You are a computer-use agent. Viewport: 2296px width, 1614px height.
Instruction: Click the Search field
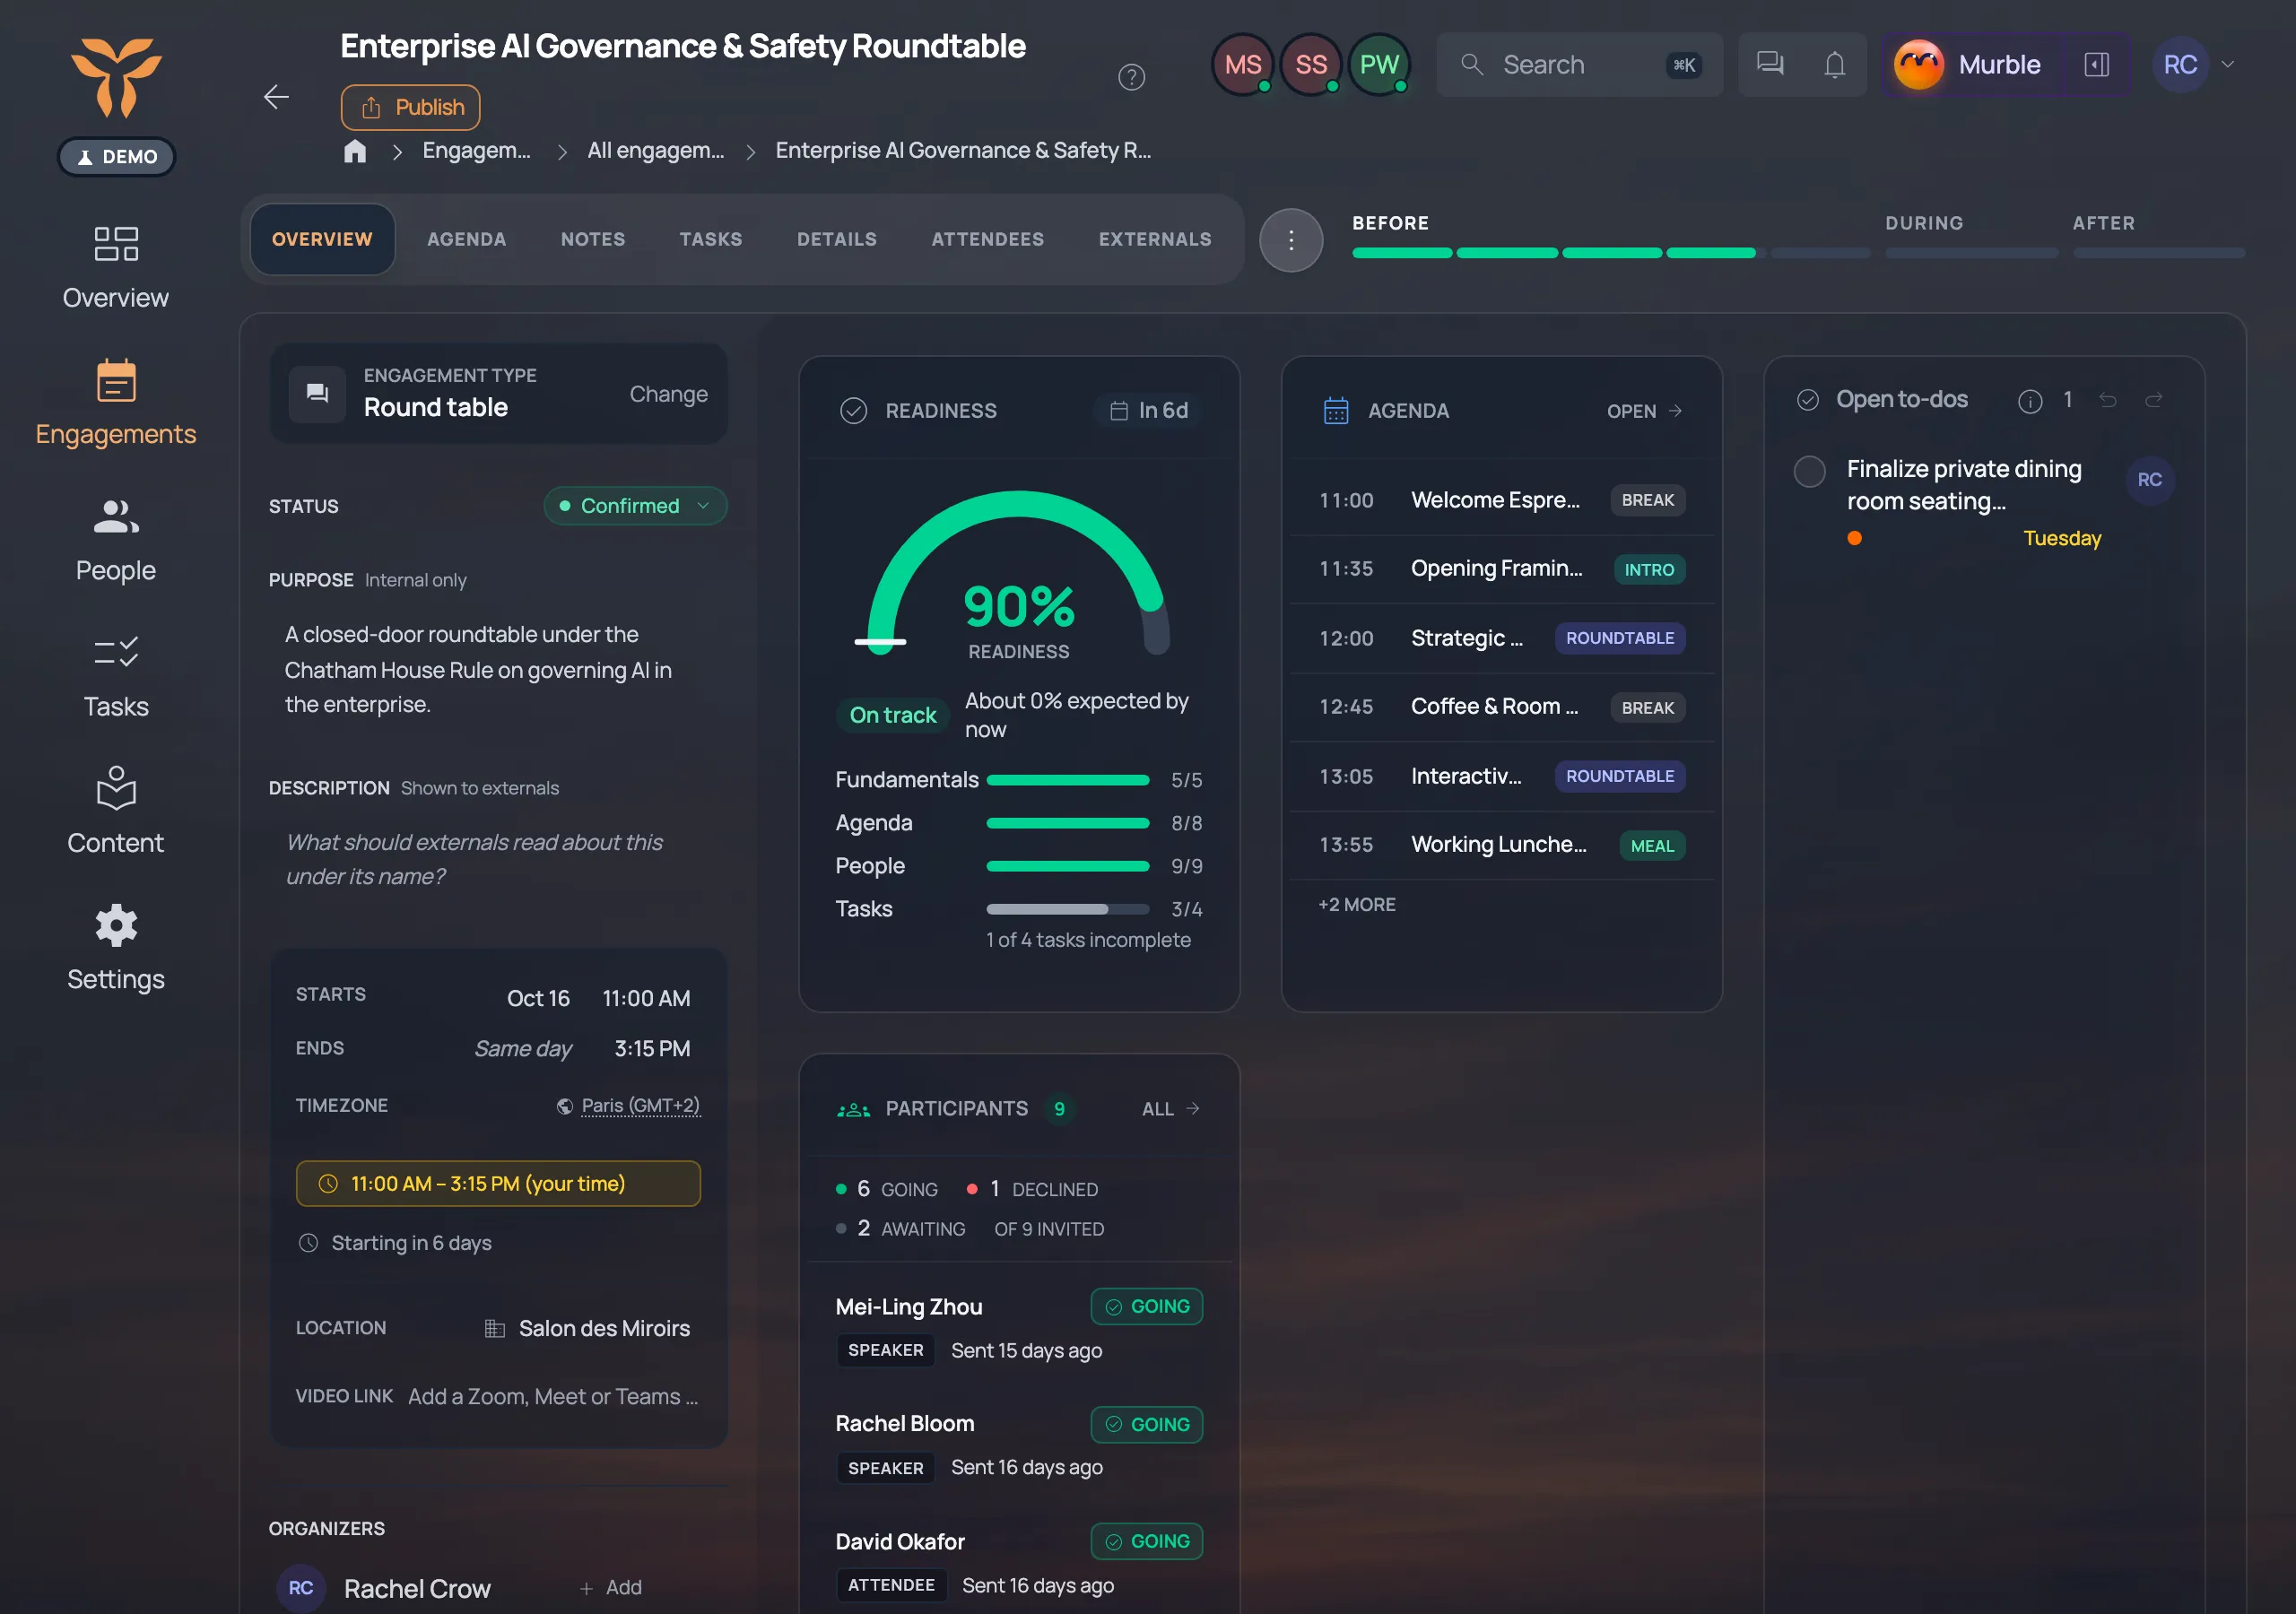click(1579, 64)
